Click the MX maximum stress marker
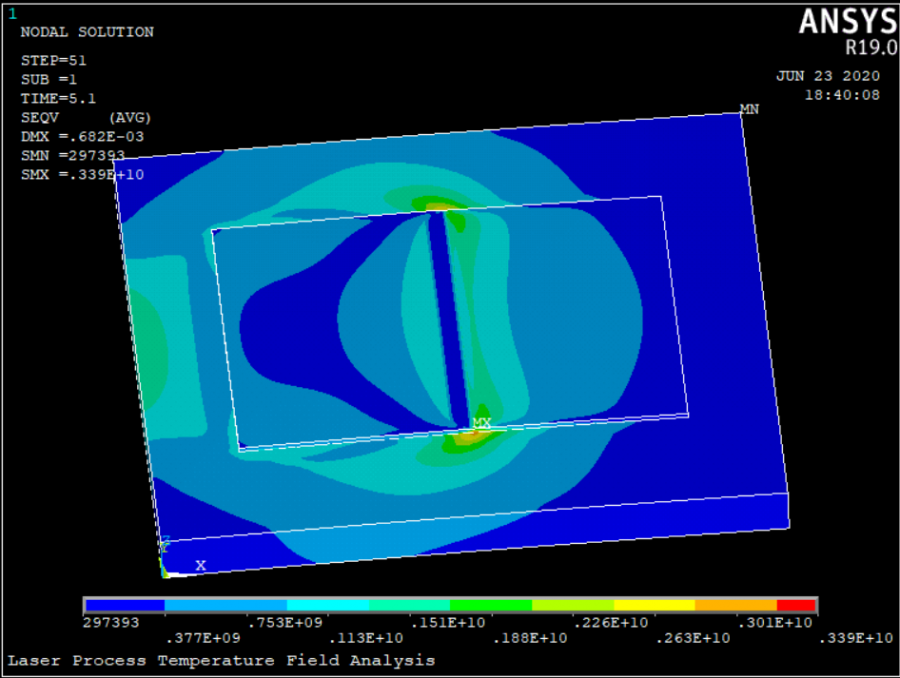 tap(481, 423)
